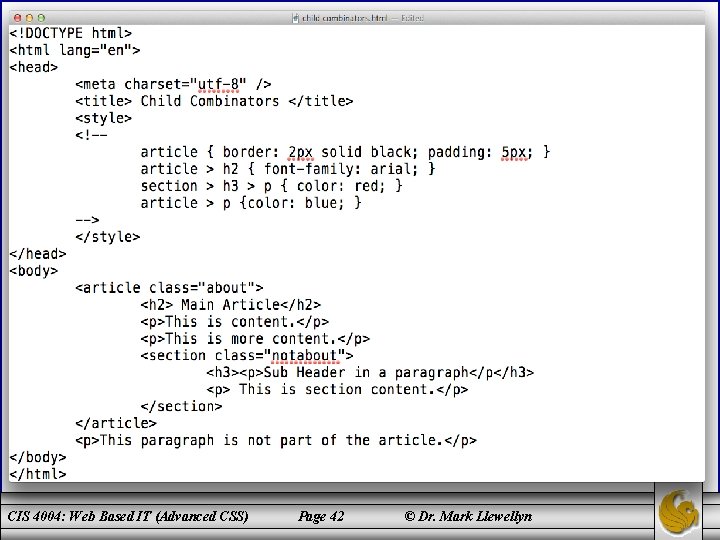720x540 pixels.
Task: Click the <article class="about"> line
Action: 169,288
